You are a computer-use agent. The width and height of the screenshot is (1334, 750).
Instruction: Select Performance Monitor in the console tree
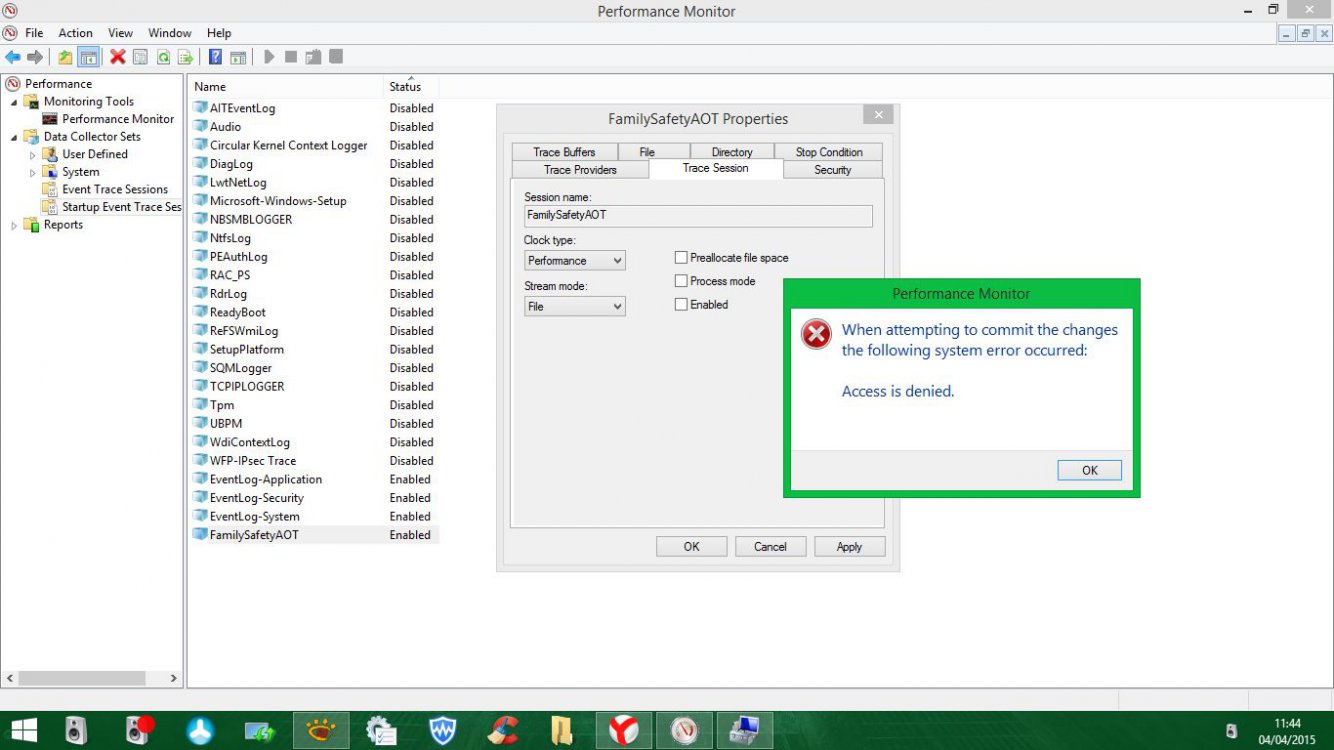(118, 119)
